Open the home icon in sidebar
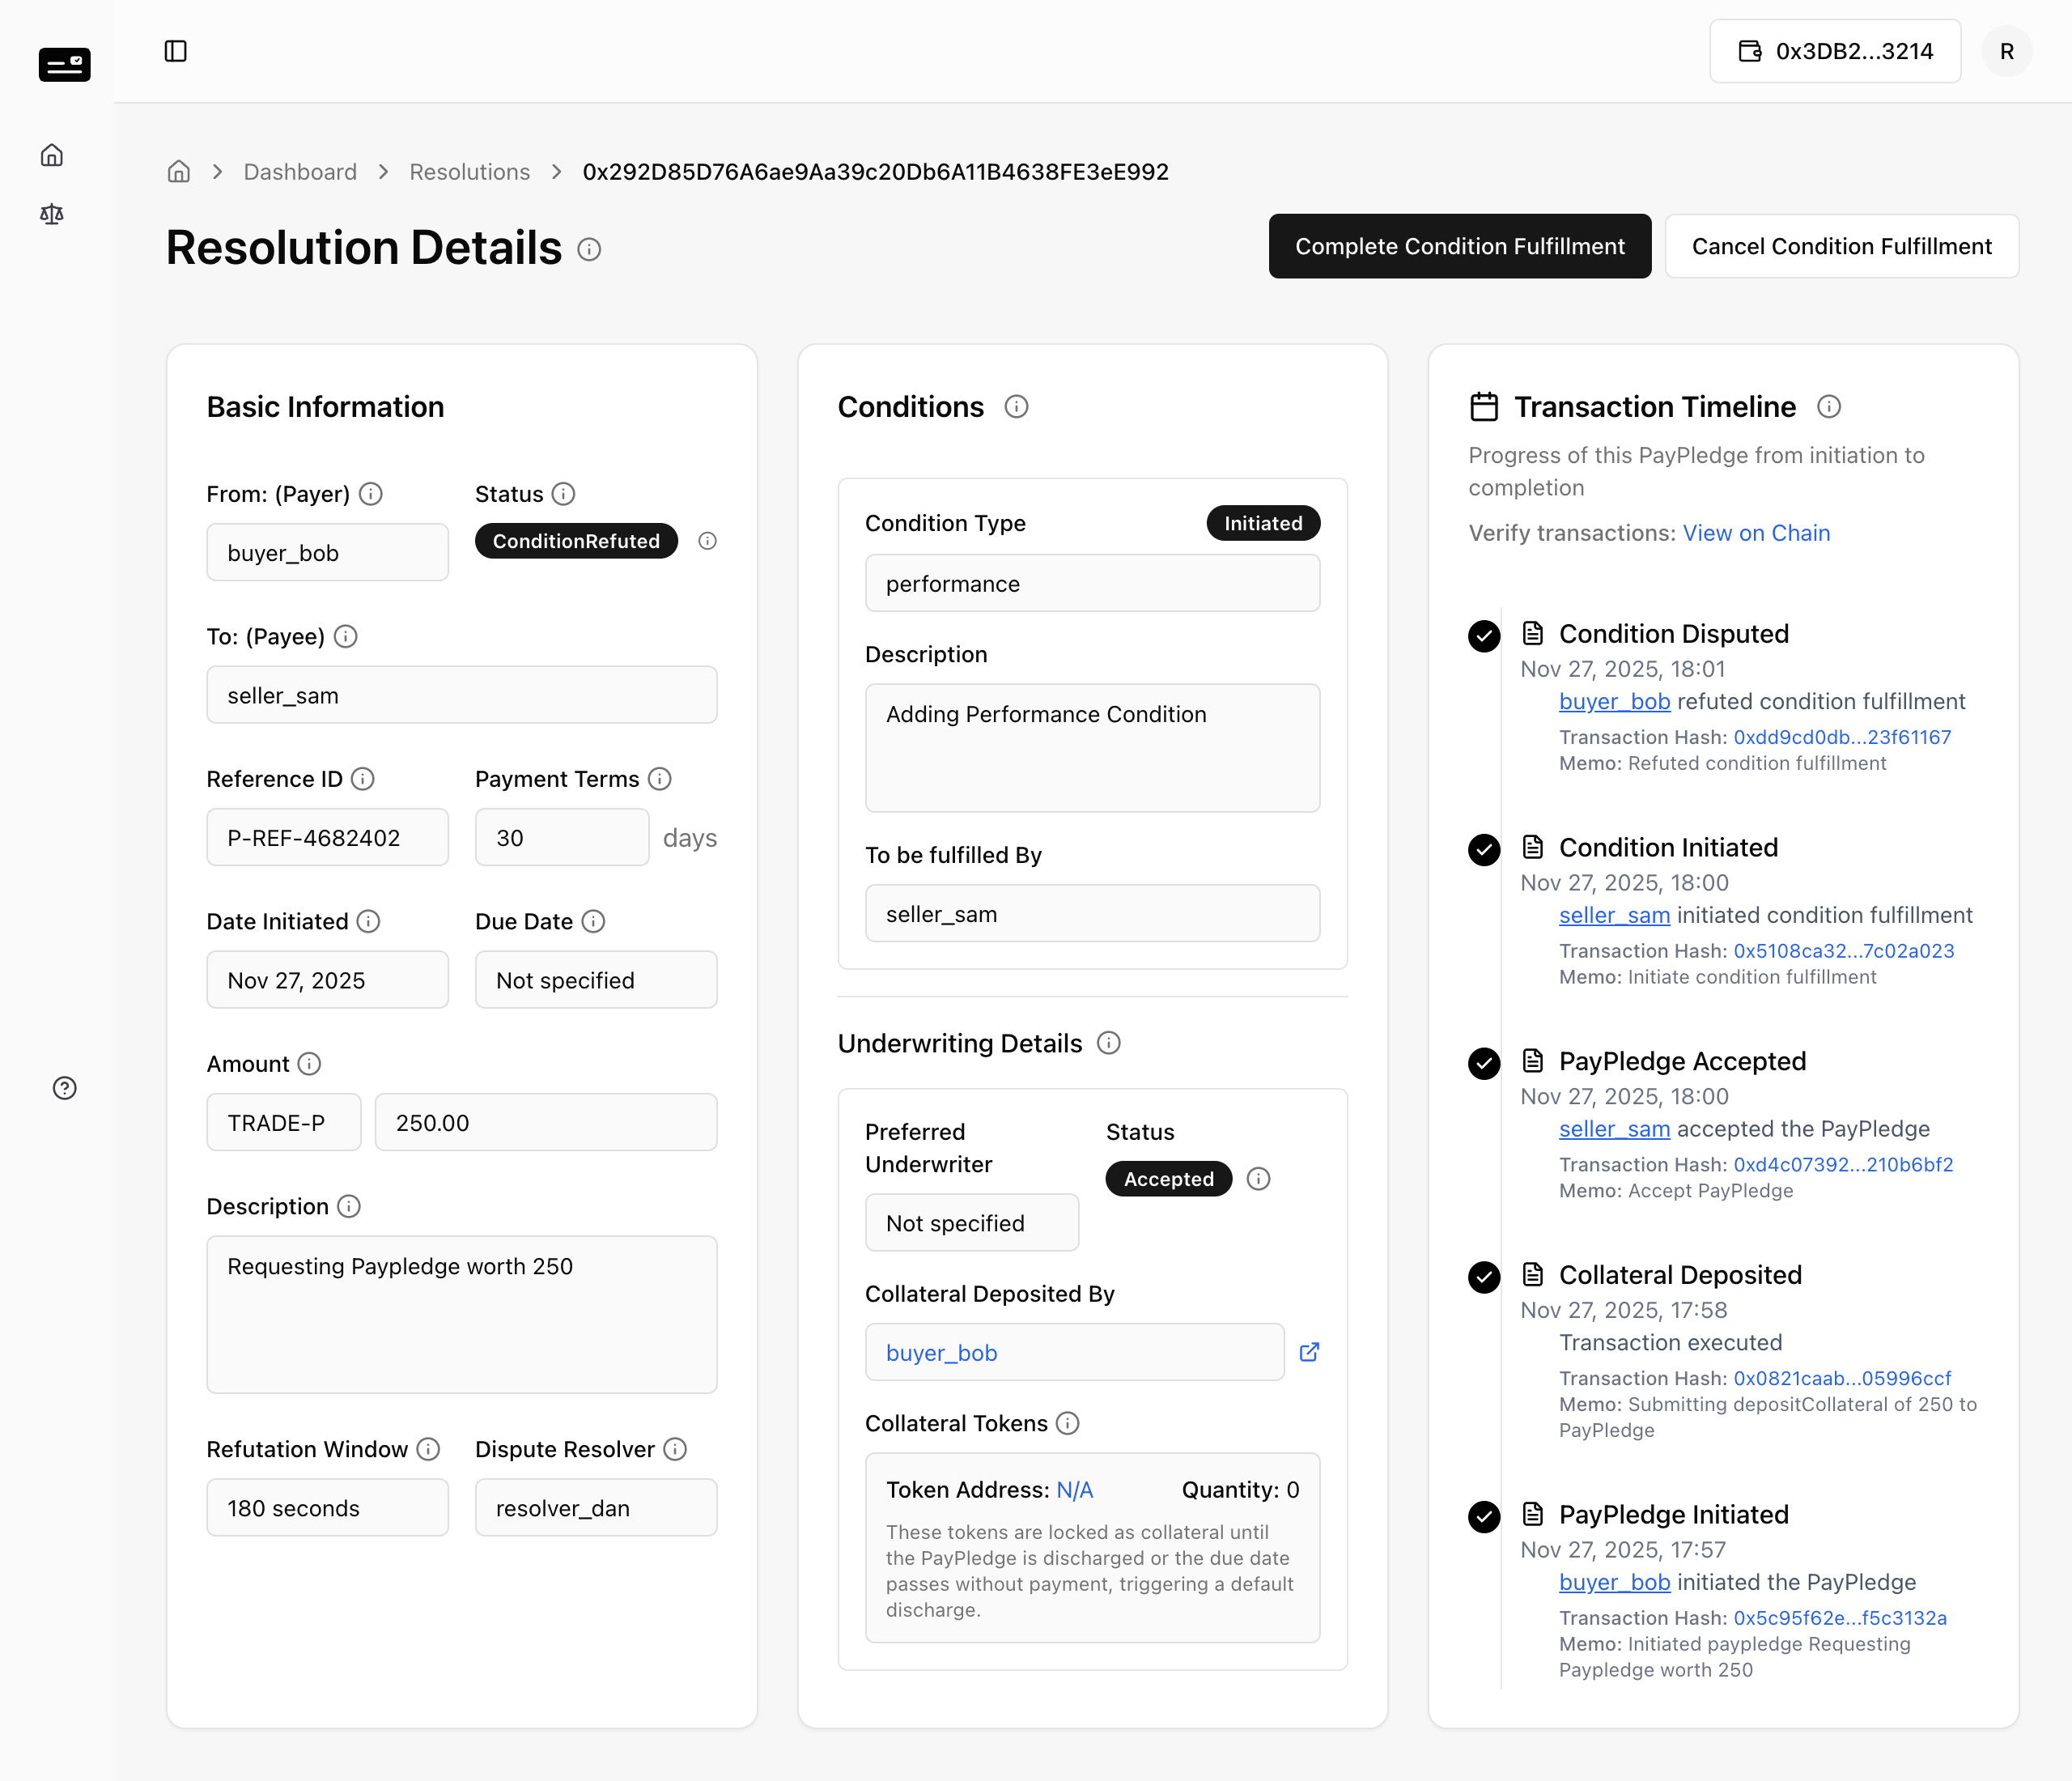2072x1781 pixels. [x=52, y=155]
